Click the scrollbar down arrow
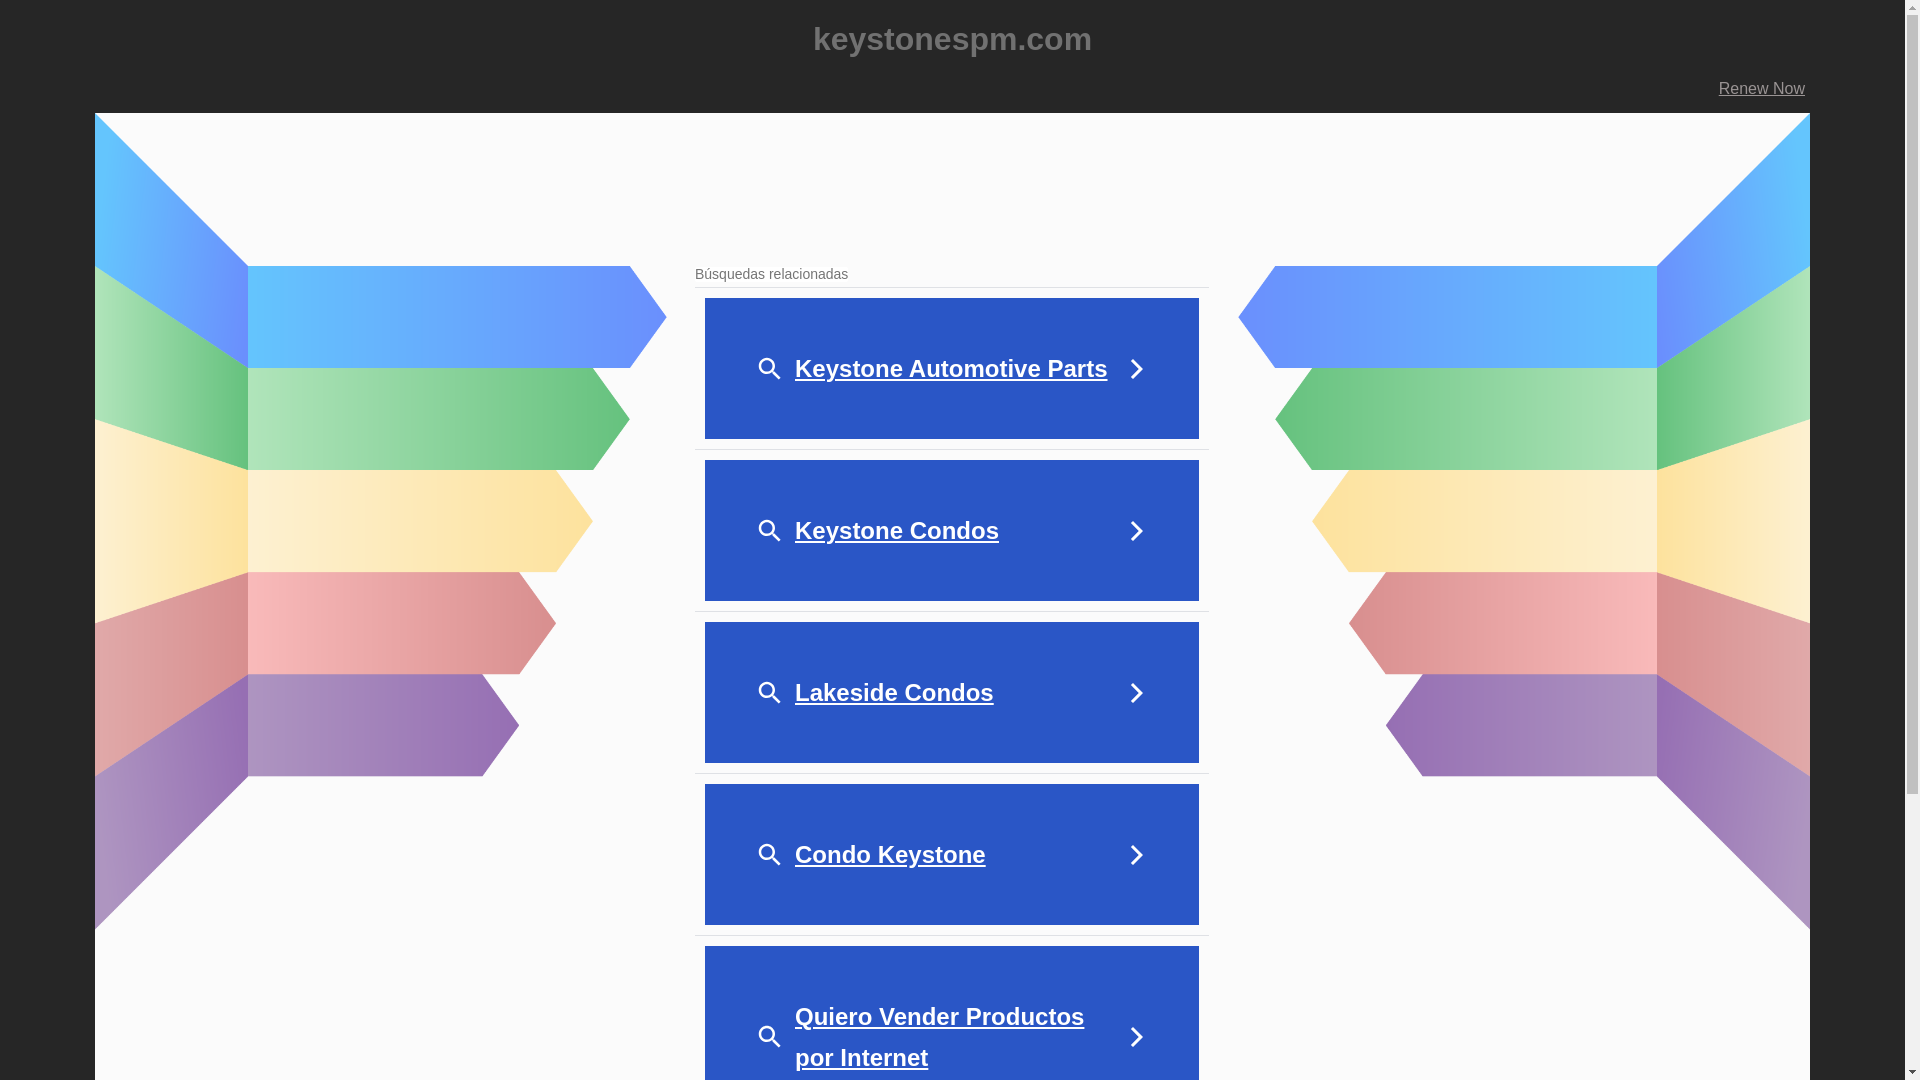This screenshot has width=1920, height=1080. 1912,1072
